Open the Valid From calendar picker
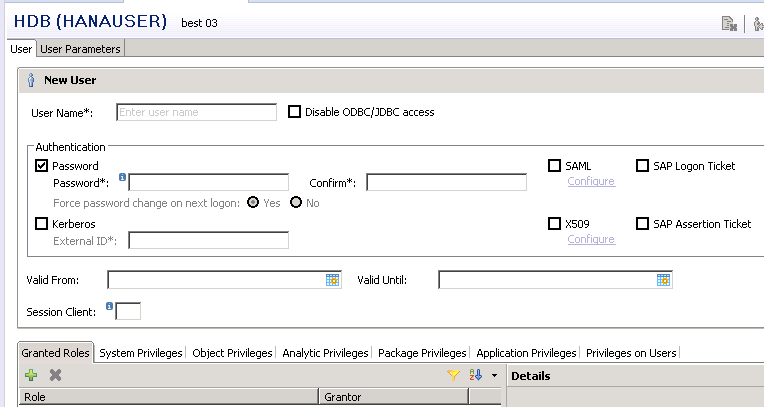Image resolution: width=764 pixels, height=407 pixels. pyautogui.click(x=333, y=280)
